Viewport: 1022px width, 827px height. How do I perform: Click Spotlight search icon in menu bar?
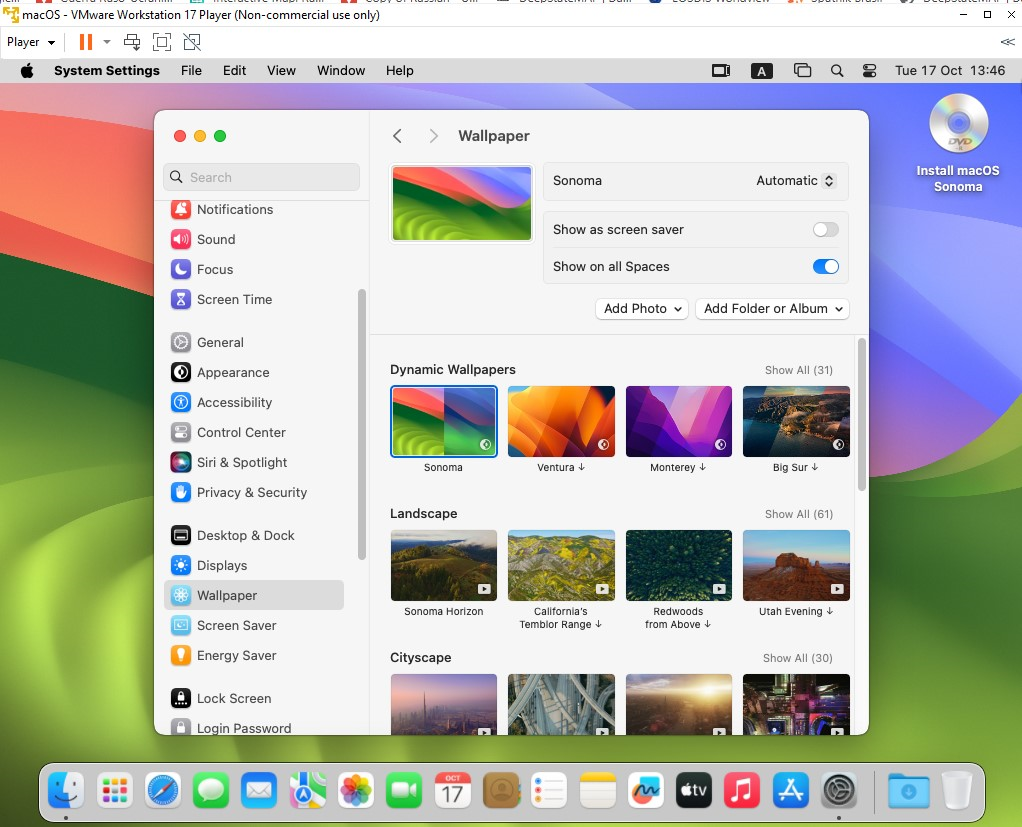tap(837, 71)
